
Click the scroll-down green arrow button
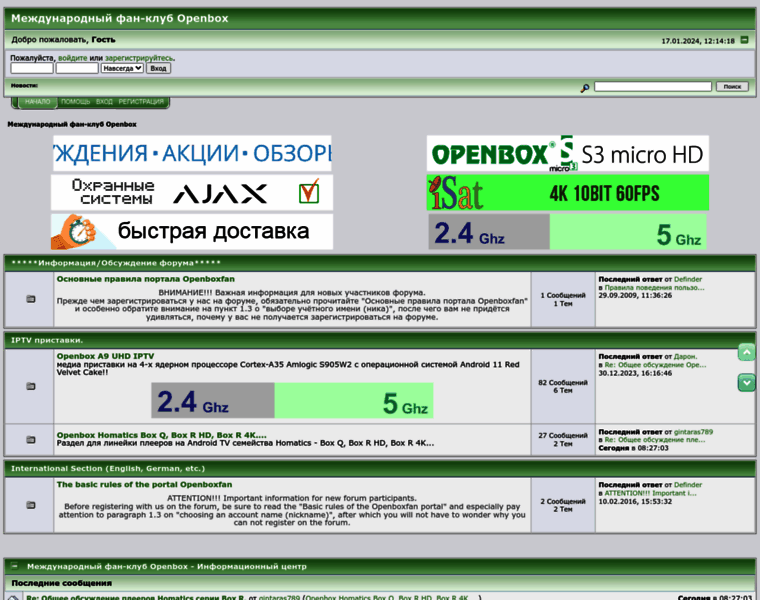[x=746, y=383]
